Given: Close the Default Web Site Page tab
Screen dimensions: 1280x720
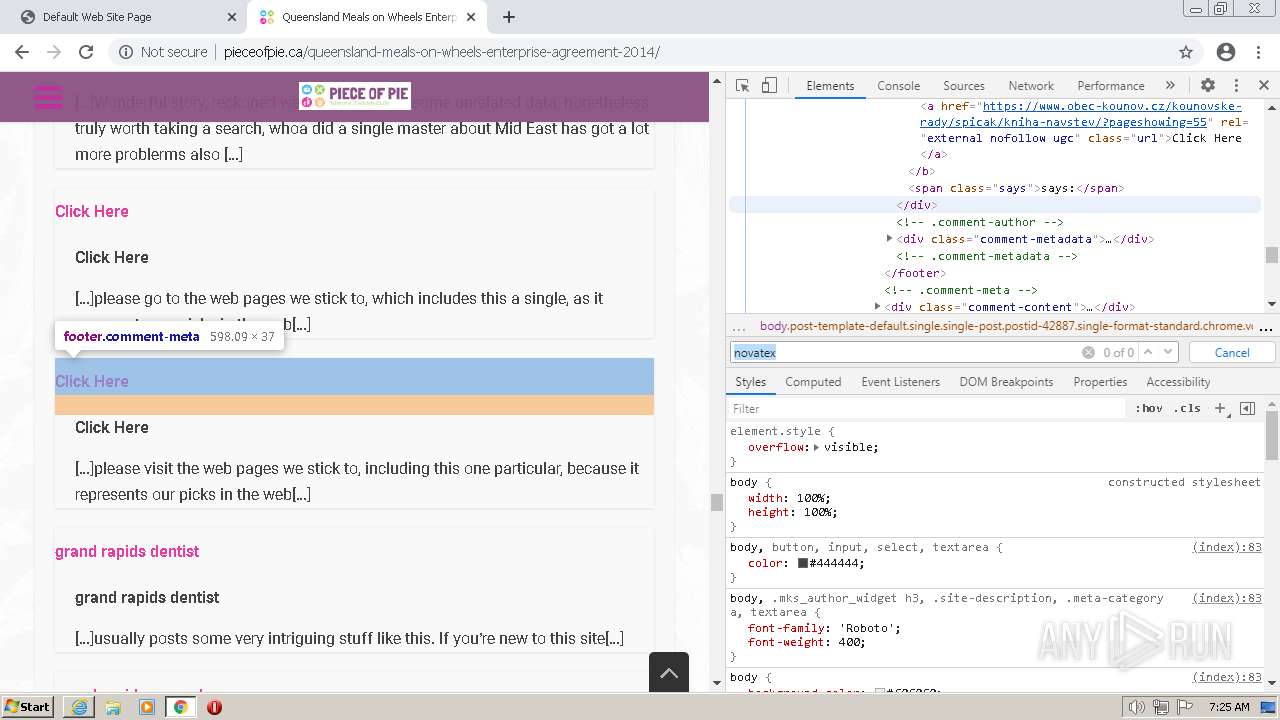Looking at the screenshot, I should (x=232, y=17).
